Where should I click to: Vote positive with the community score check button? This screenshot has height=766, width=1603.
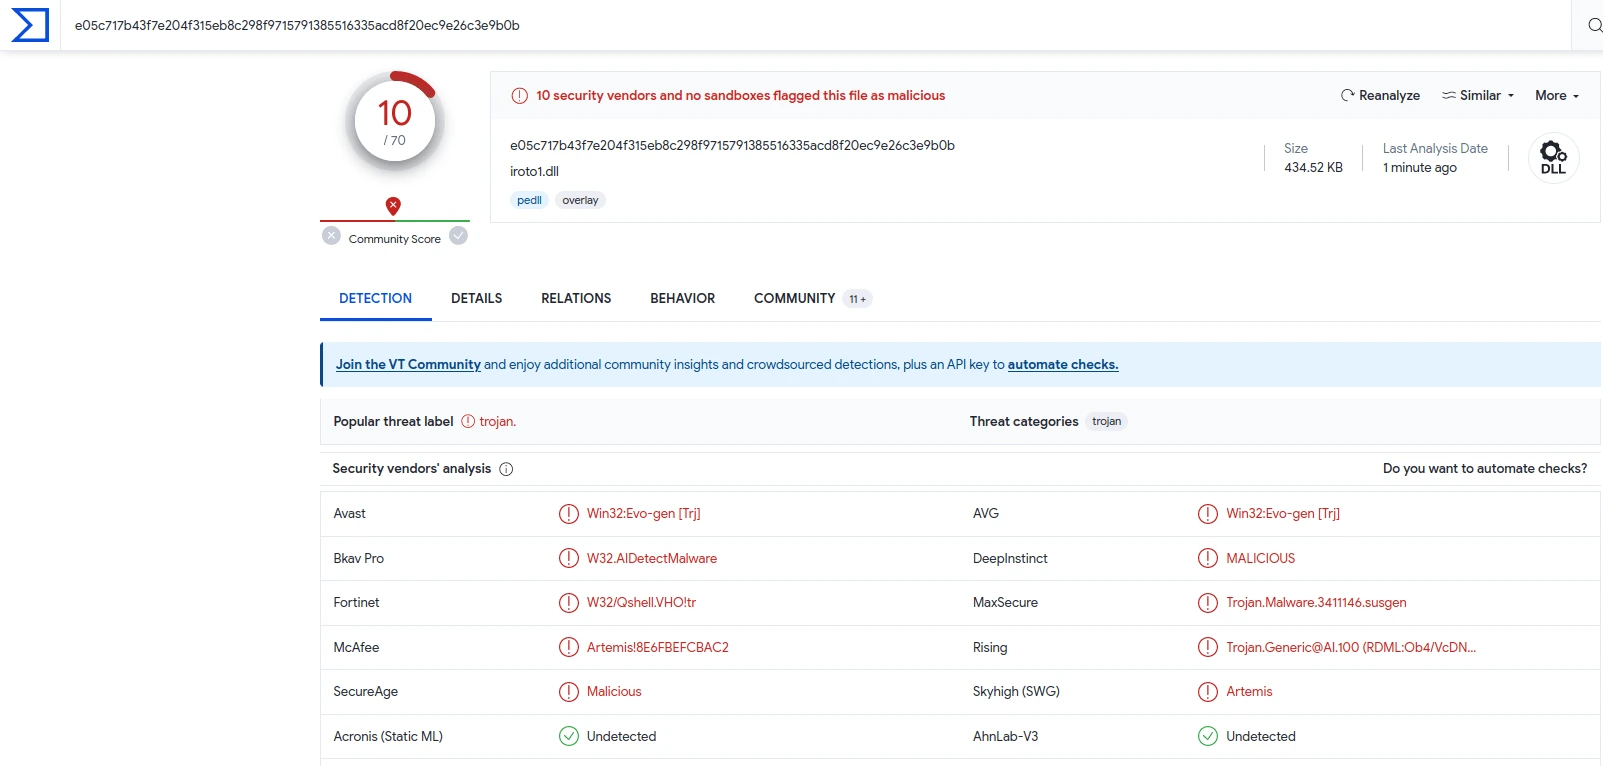459,236
